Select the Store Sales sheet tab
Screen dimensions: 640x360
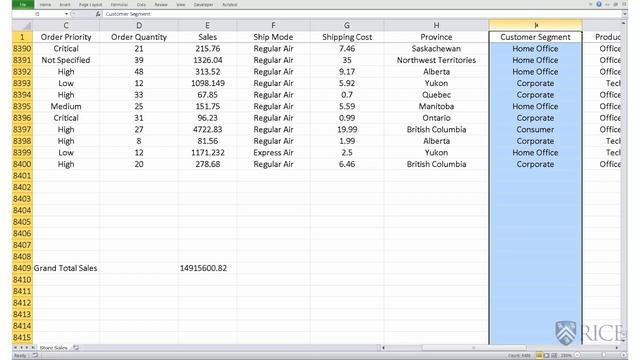pyautogui.click(x=53, y=348)
